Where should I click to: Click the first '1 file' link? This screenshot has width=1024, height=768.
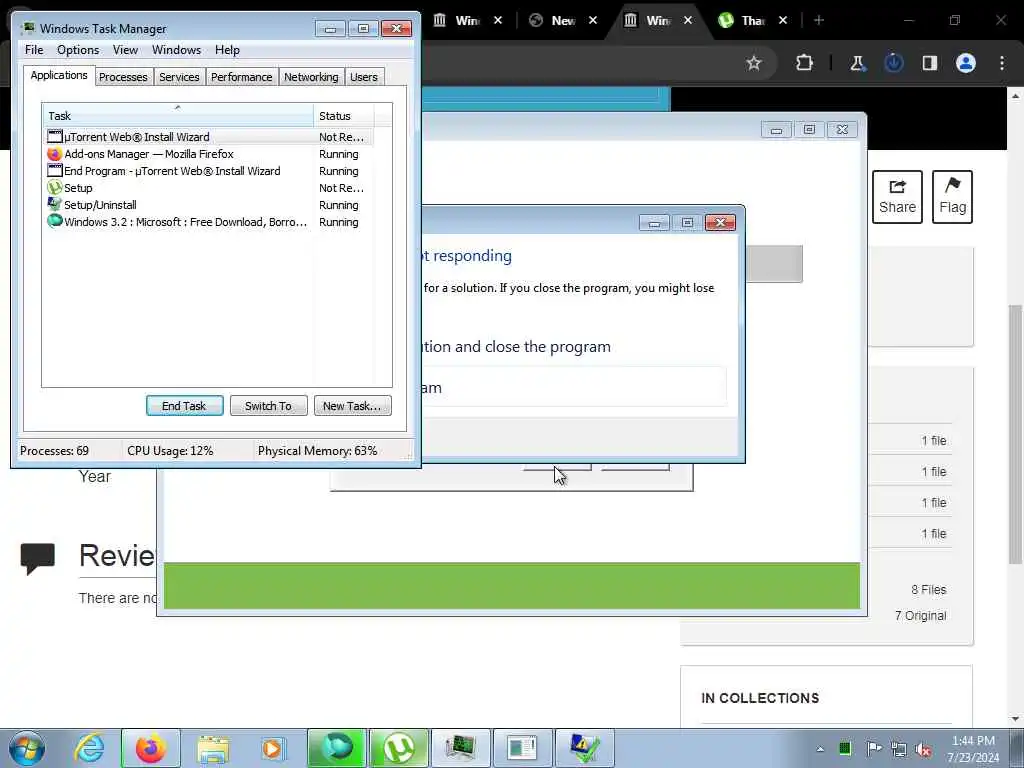[934, 441]
